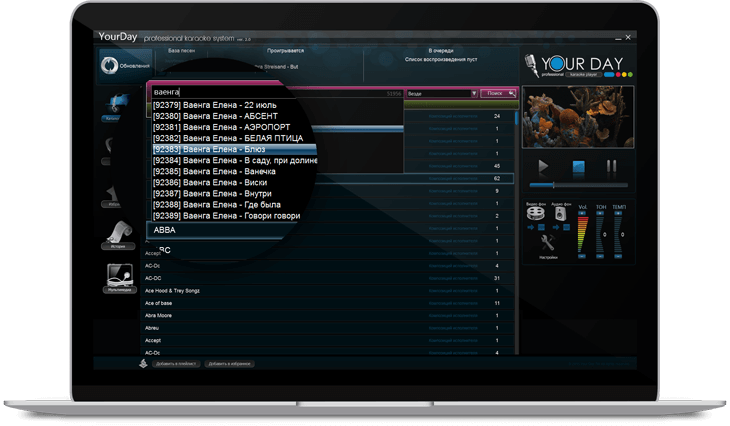Select suggestion Ваенга Елена - Блюз

coord(225,149)
